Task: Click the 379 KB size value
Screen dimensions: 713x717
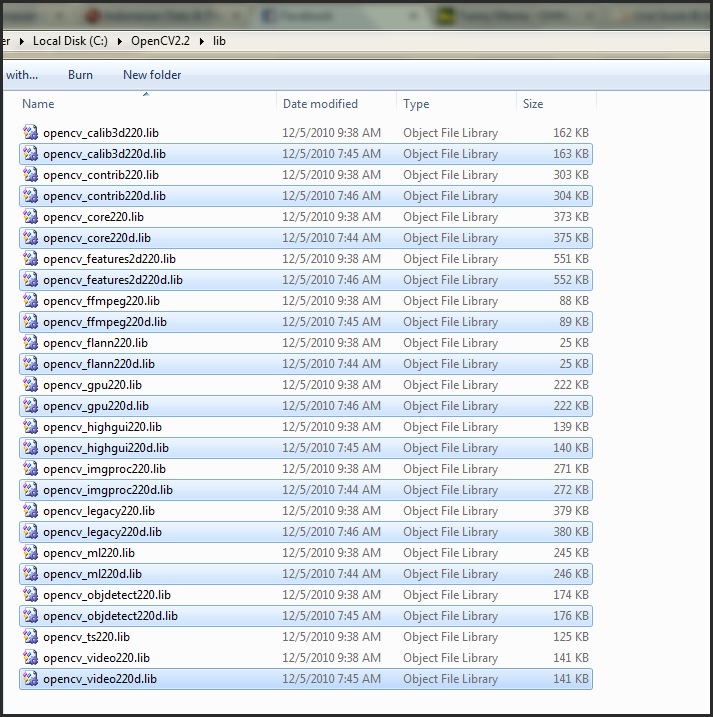Action: (x=571, y=511)
